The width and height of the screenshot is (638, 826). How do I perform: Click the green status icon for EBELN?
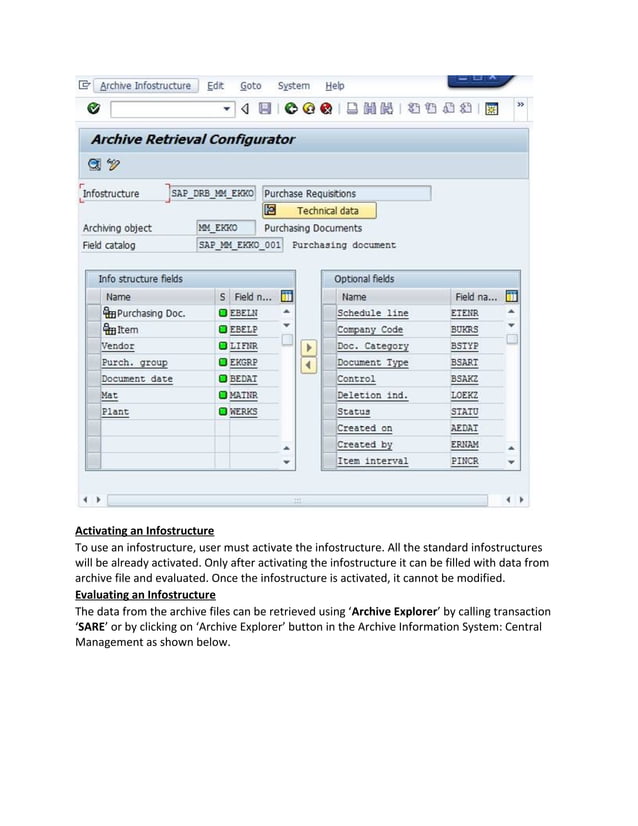223,313
